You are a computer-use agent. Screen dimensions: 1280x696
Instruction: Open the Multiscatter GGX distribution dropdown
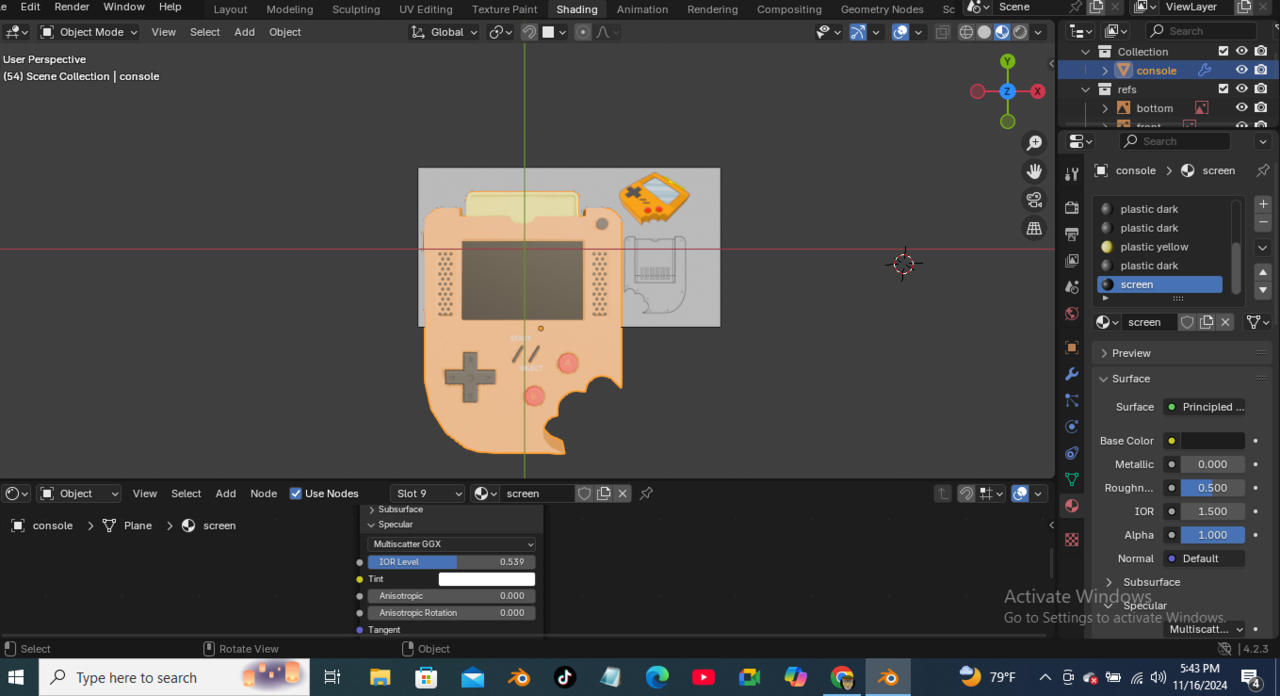coord(451,544)
